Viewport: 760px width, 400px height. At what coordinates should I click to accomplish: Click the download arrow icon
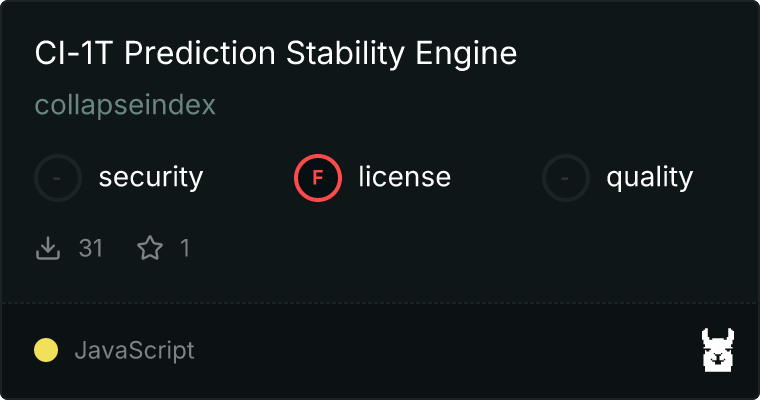tap(48, 248)
